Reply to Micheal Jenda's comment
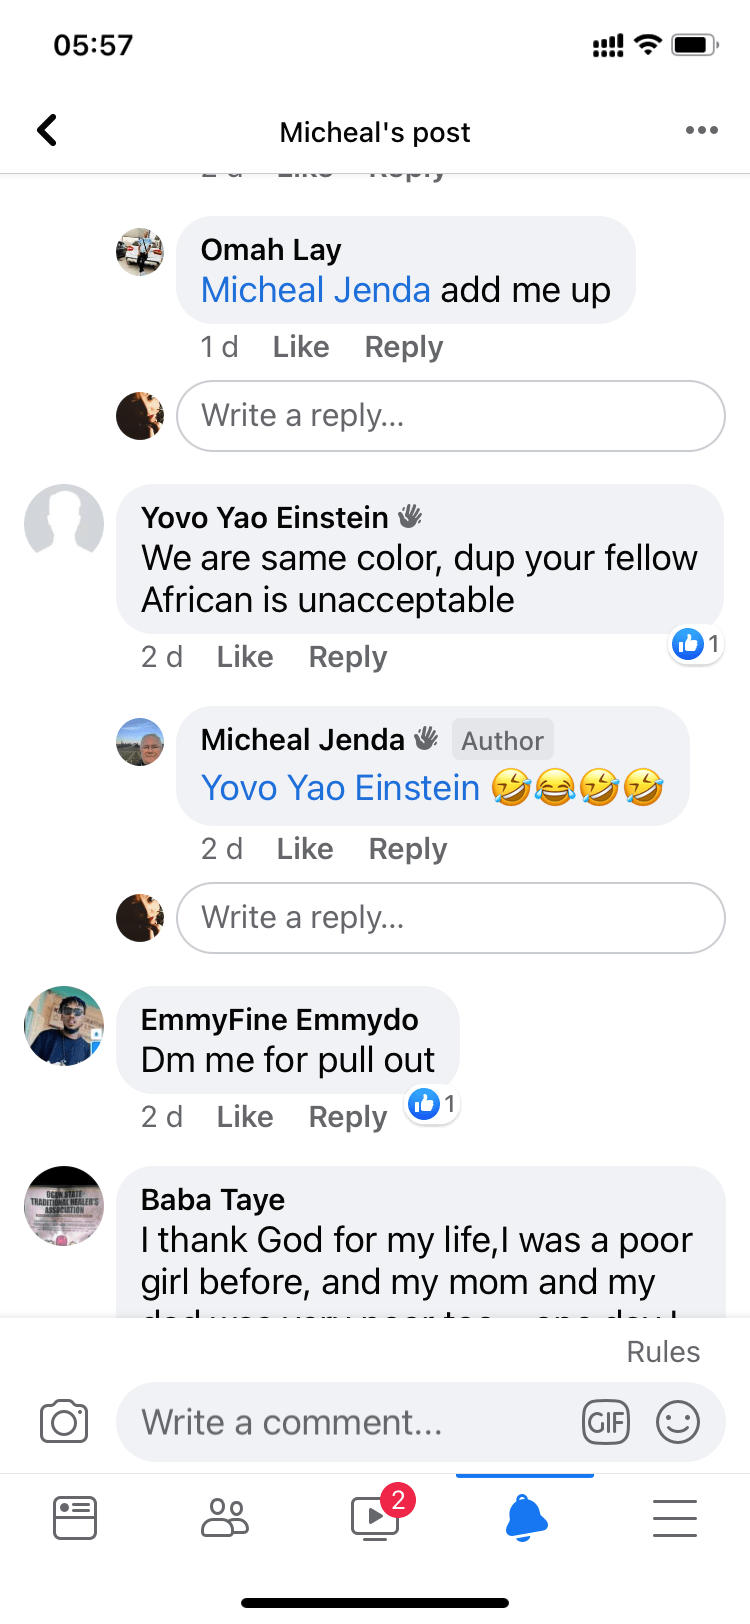 [408, 849]
